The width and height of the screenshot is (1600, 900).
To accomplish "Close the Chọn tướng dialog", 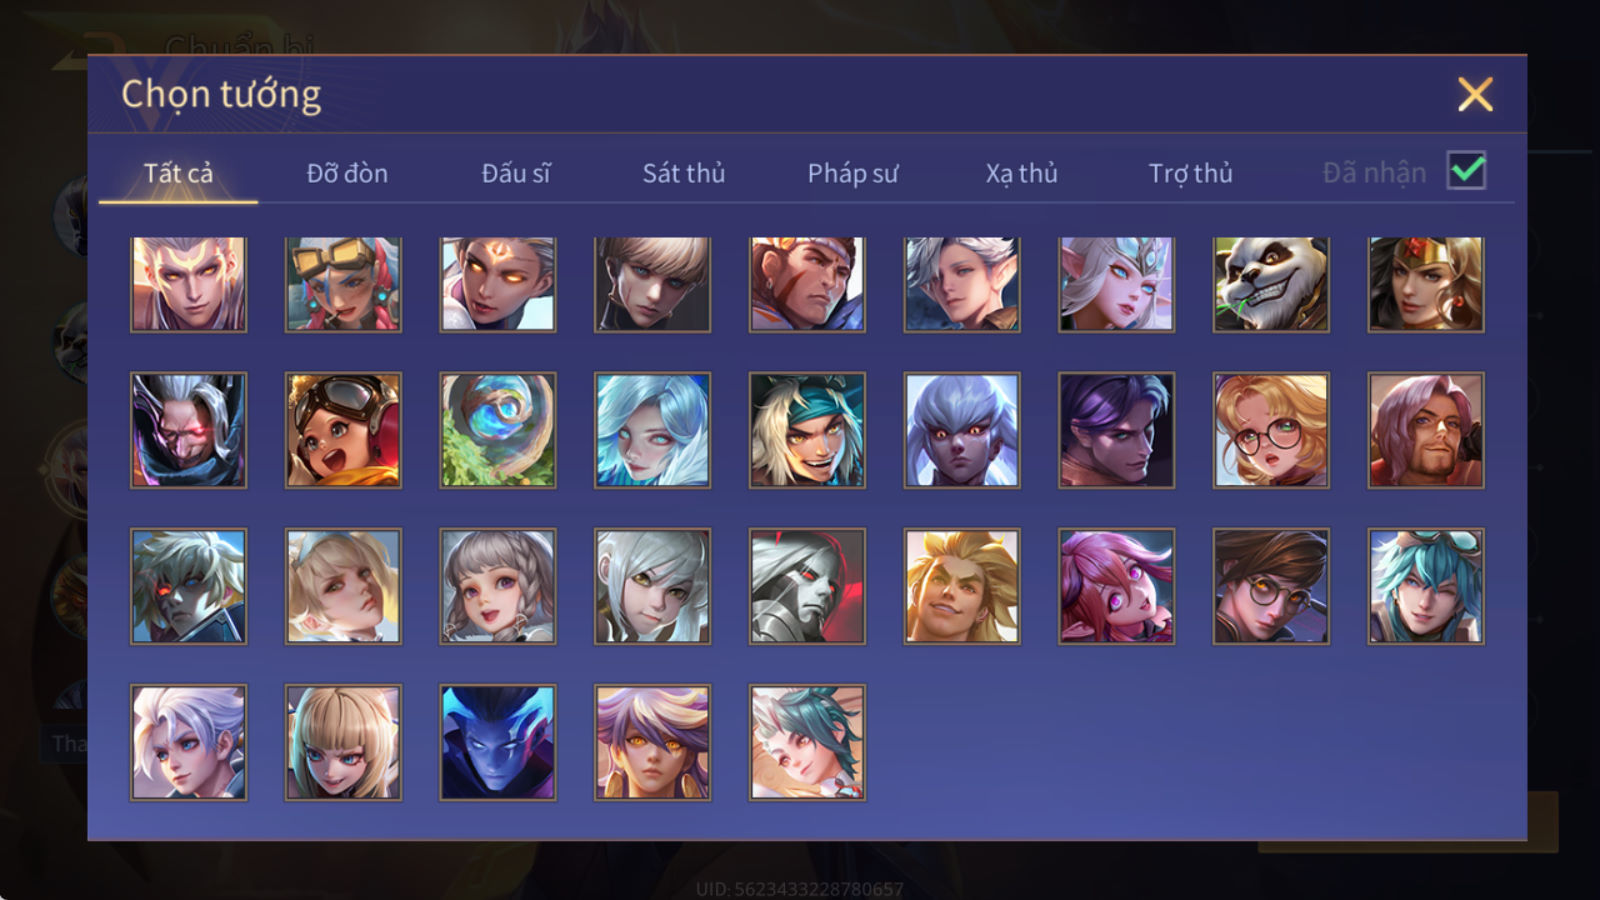I will click(x=1475, y=95).
